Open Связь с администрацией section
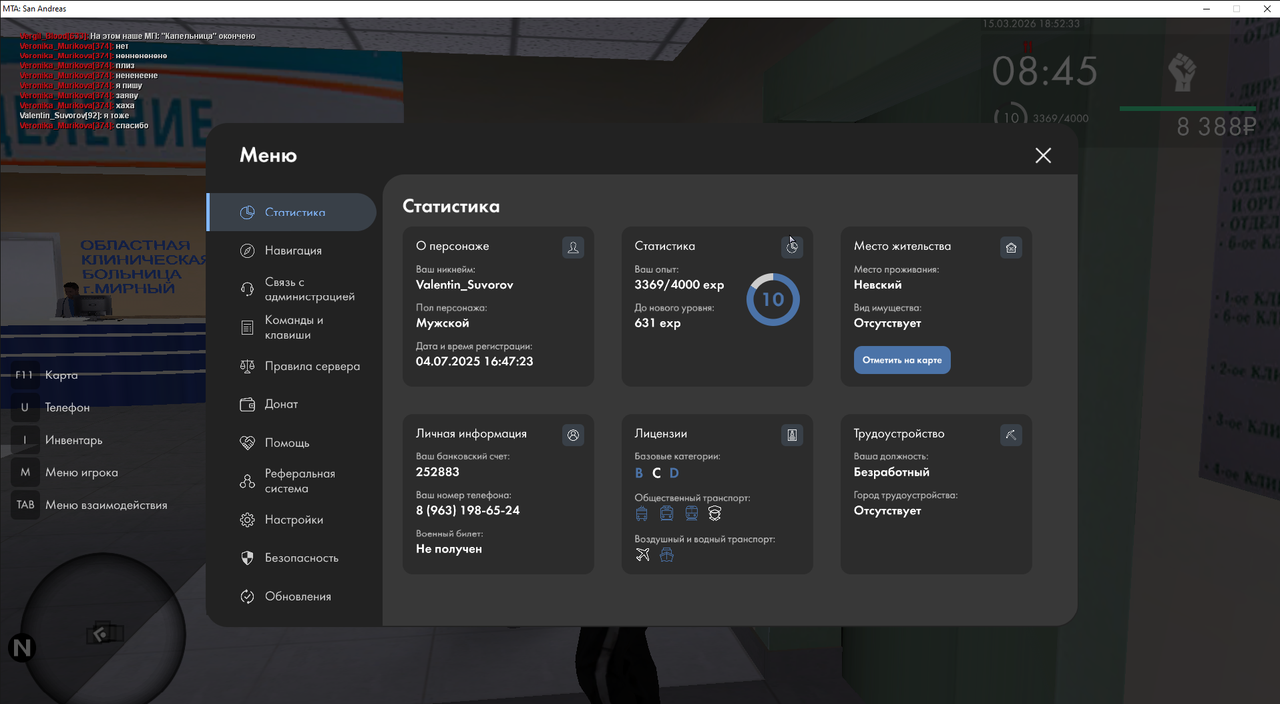Image resolution: width=1280 pixels, height=704 pixels. point(292,289)
